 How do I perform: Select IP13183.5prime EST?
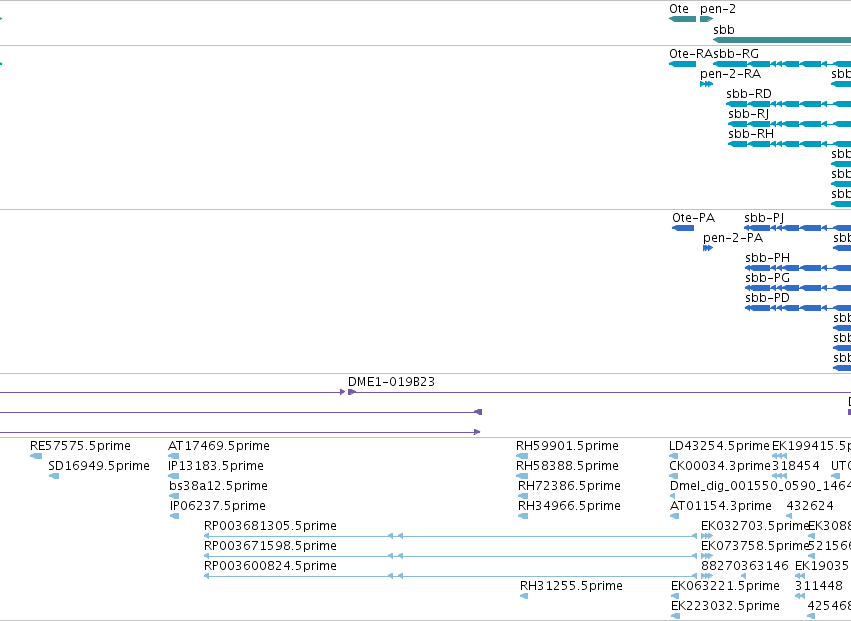coord(174,476)
